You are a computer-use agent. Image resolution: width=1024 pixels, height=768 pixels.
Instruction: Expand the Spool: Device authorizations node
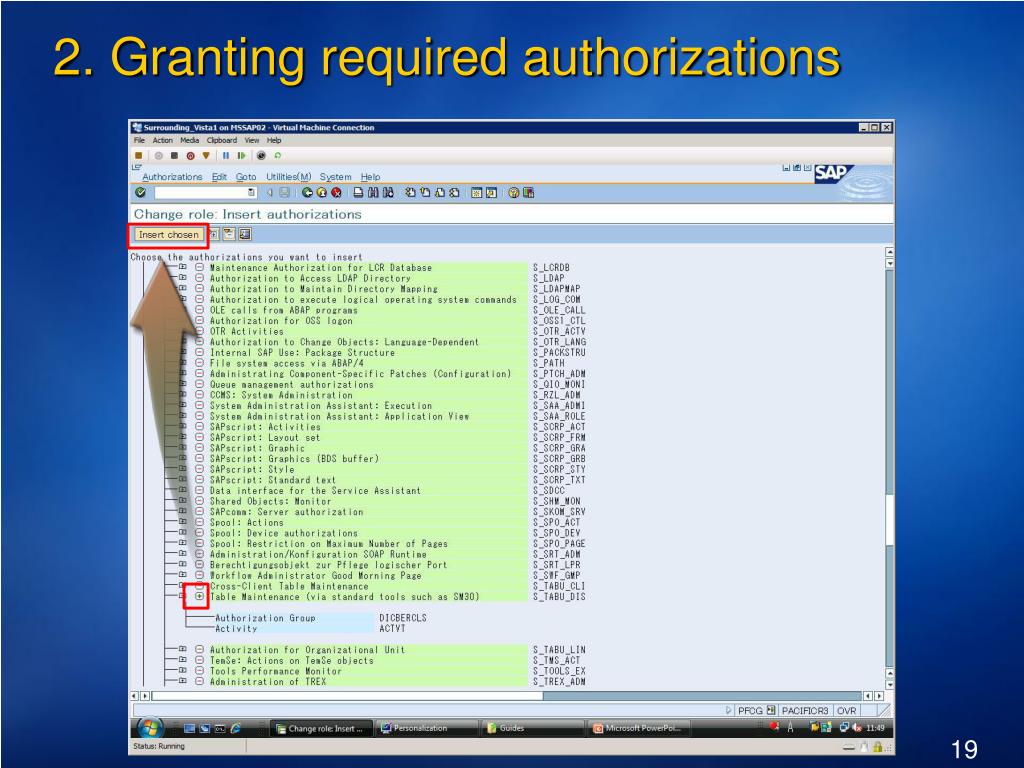tap(182, 532)
